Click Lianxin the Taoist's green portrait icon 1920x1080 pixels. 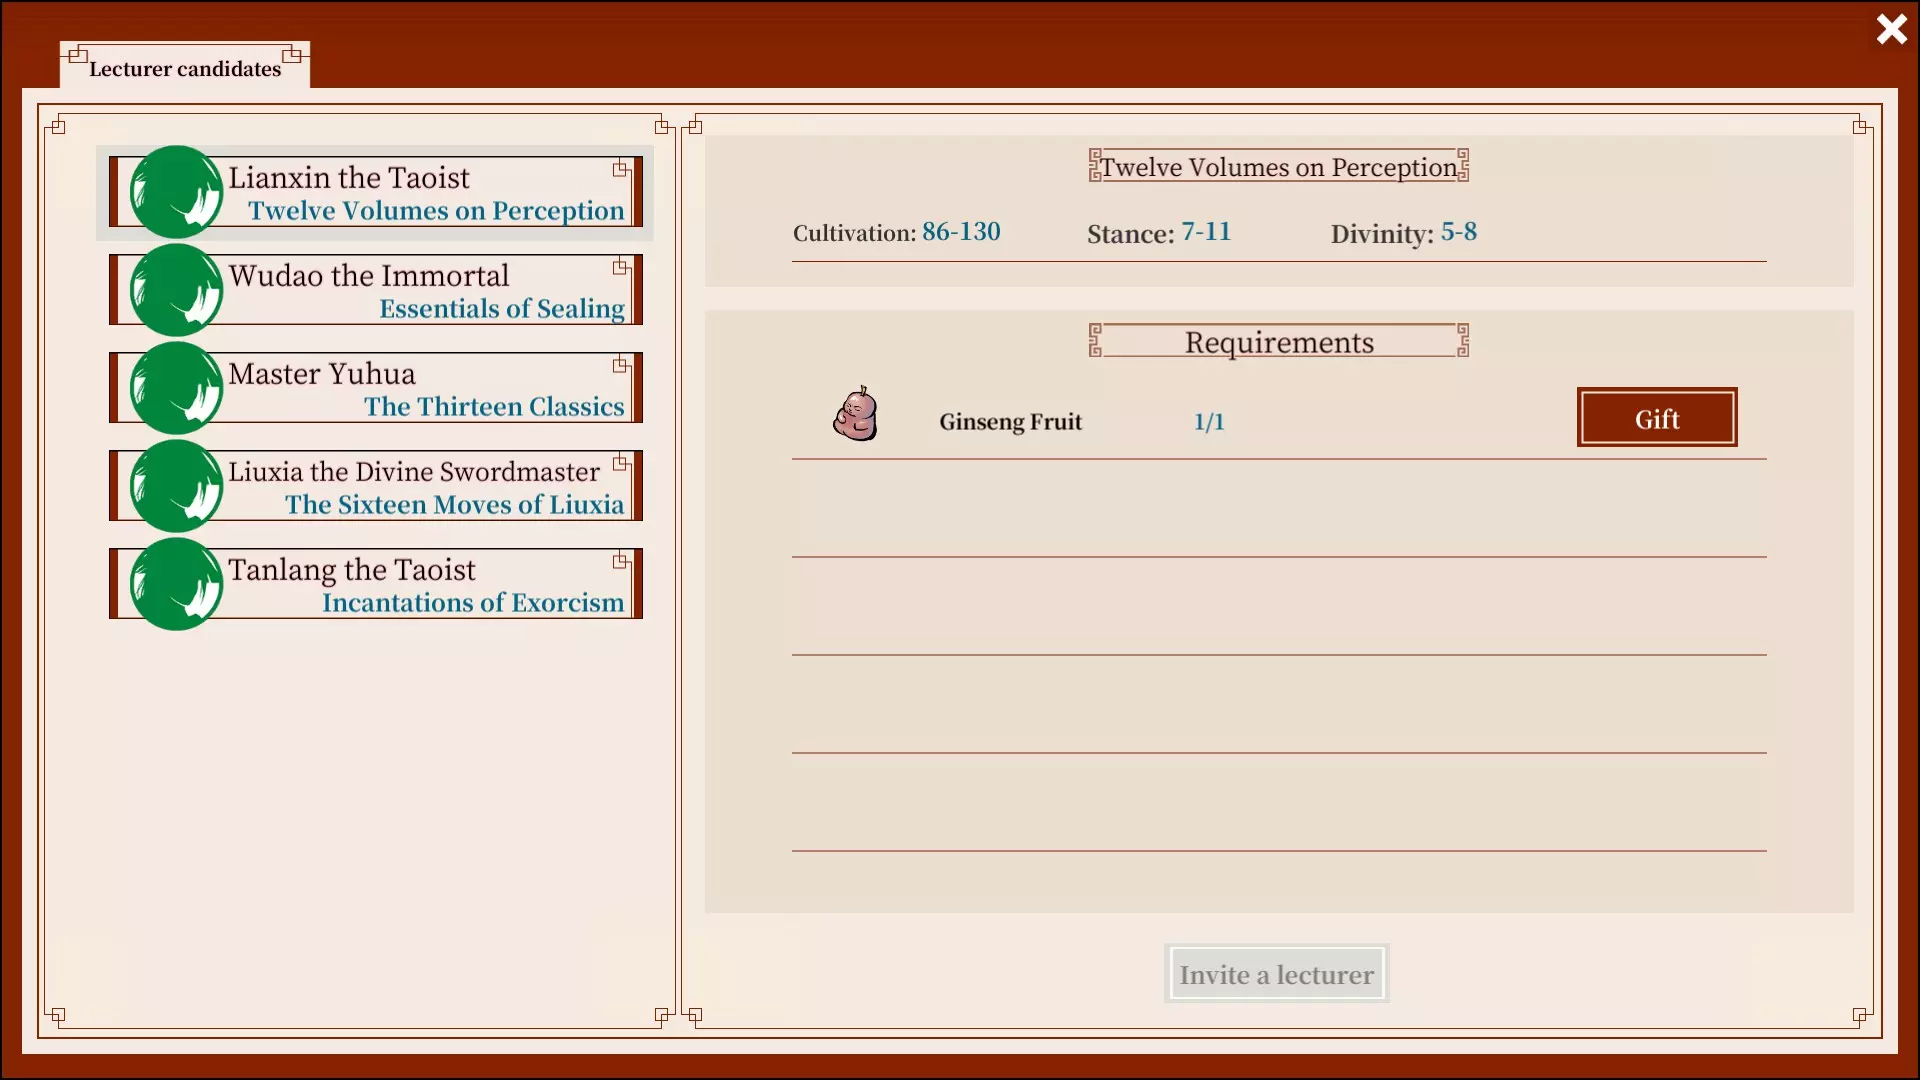(176, 192)
